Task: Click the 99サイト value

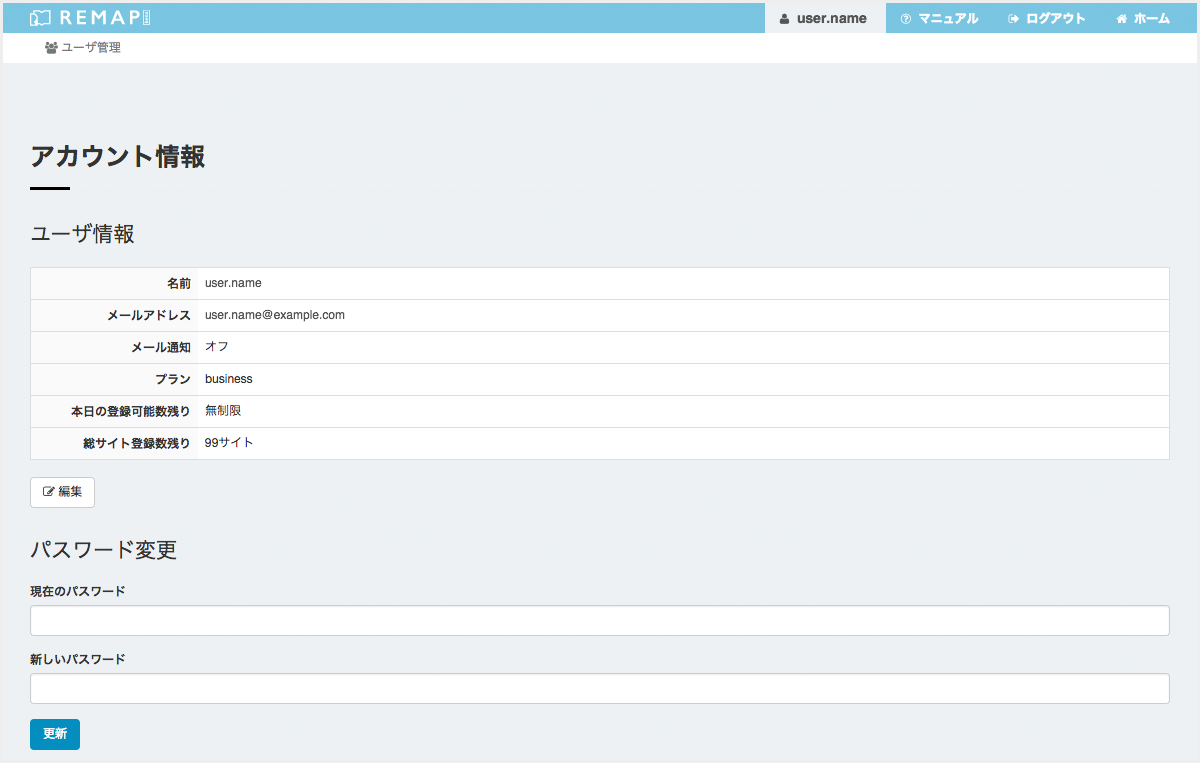Action: click(229, 443)
